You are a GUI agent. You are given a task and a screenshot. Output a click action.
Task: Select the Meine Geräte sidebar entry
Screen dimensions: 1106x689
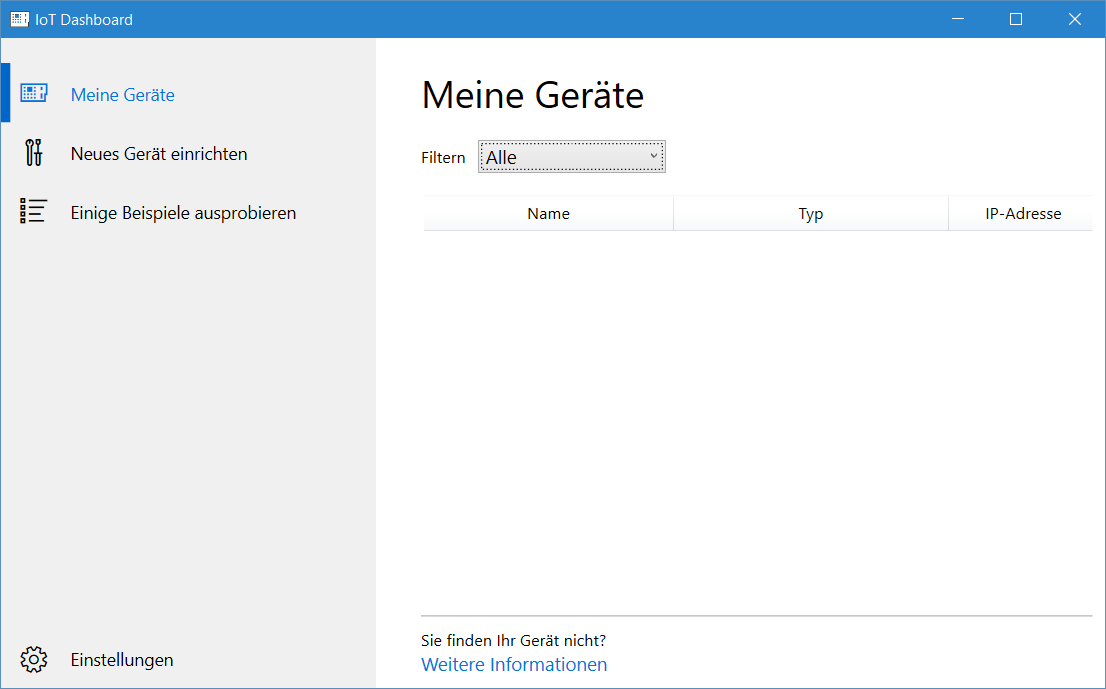[122, 94]
